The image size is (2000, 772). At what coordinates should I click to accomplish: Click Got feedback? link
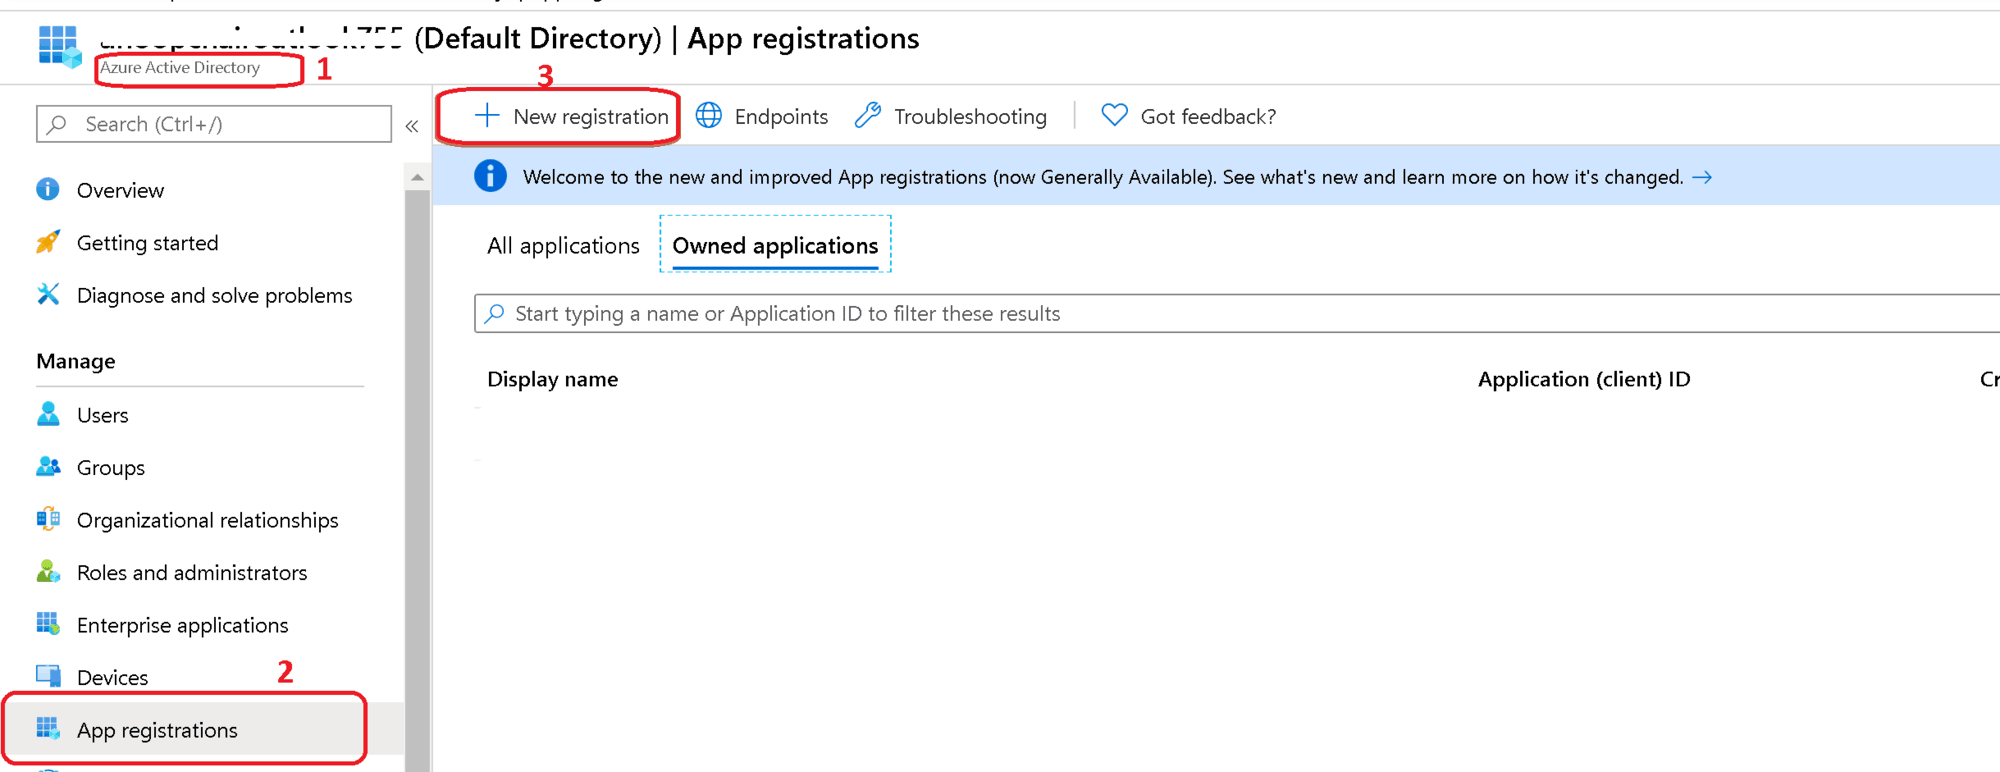coord(1188,116)
